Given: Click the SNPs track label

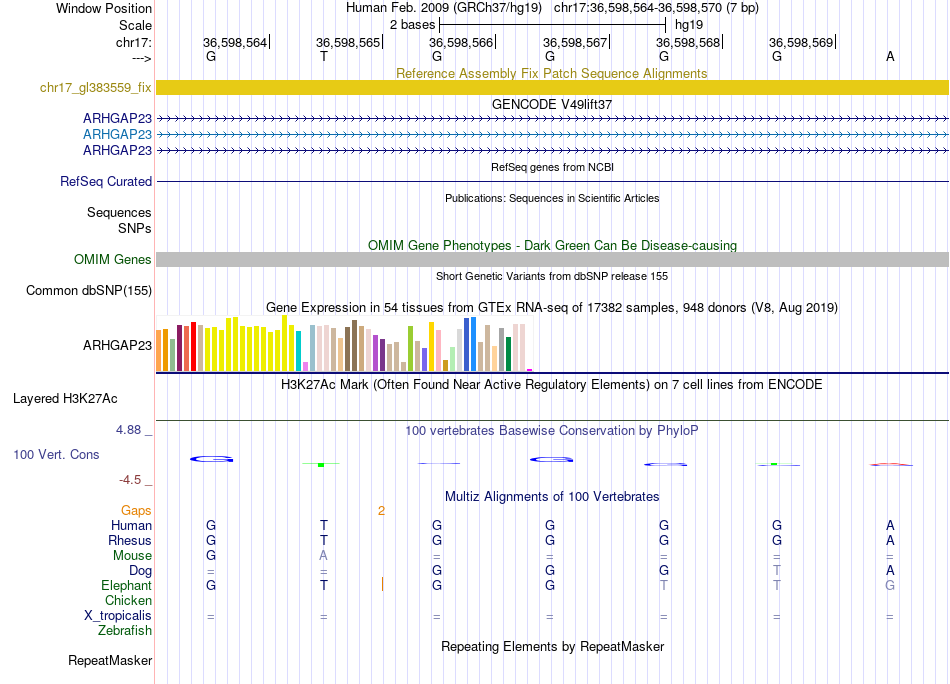Looking at the screenshot, I should [x=135, y=228].
